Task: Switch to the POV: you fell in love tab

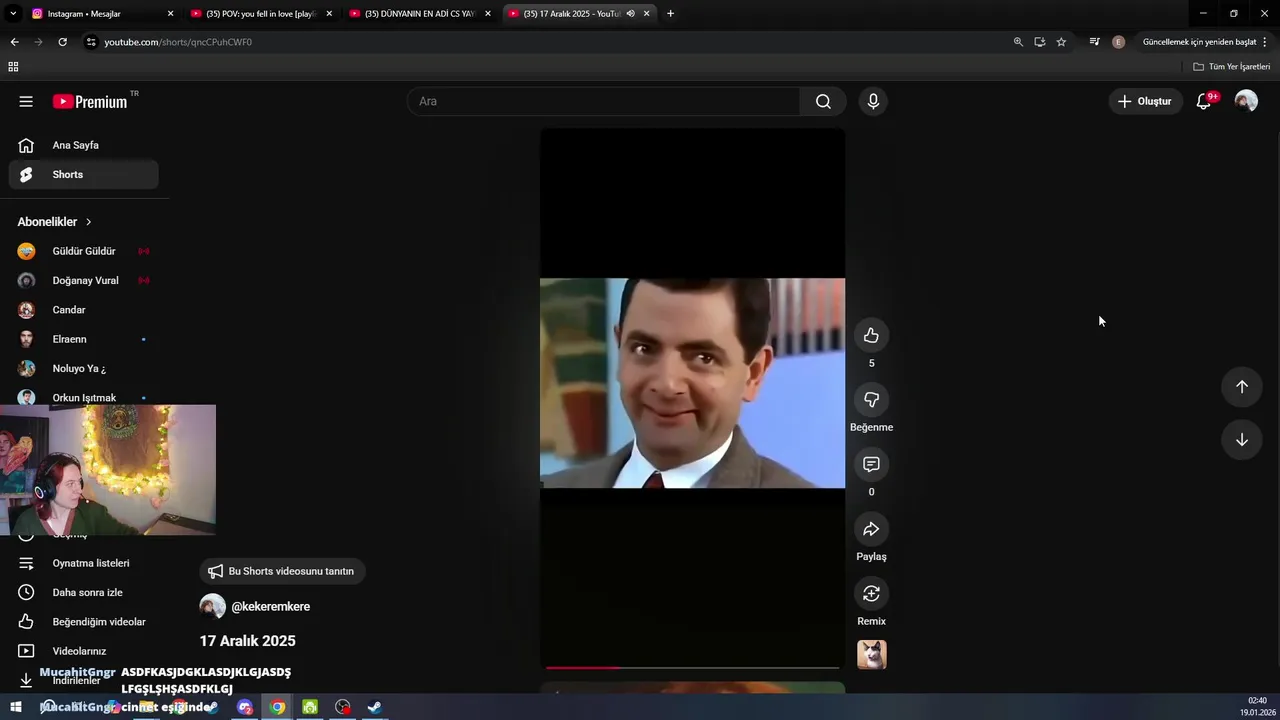Action: pos(262,14)
